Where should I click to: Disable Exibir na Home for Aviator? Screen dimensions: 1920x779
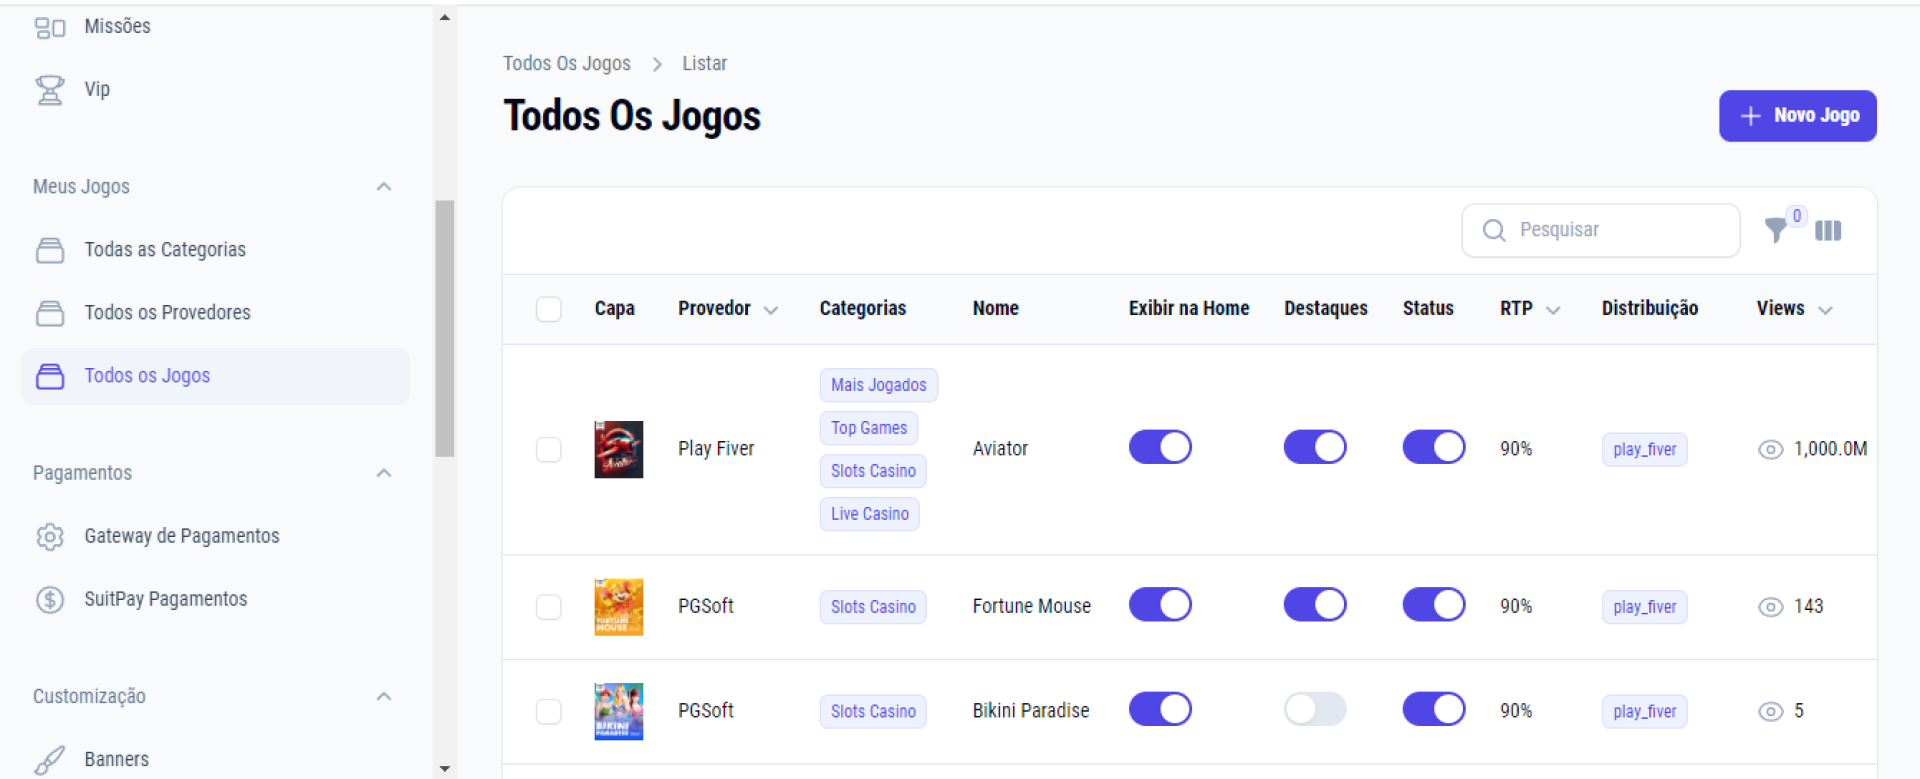click(1160, 447)
